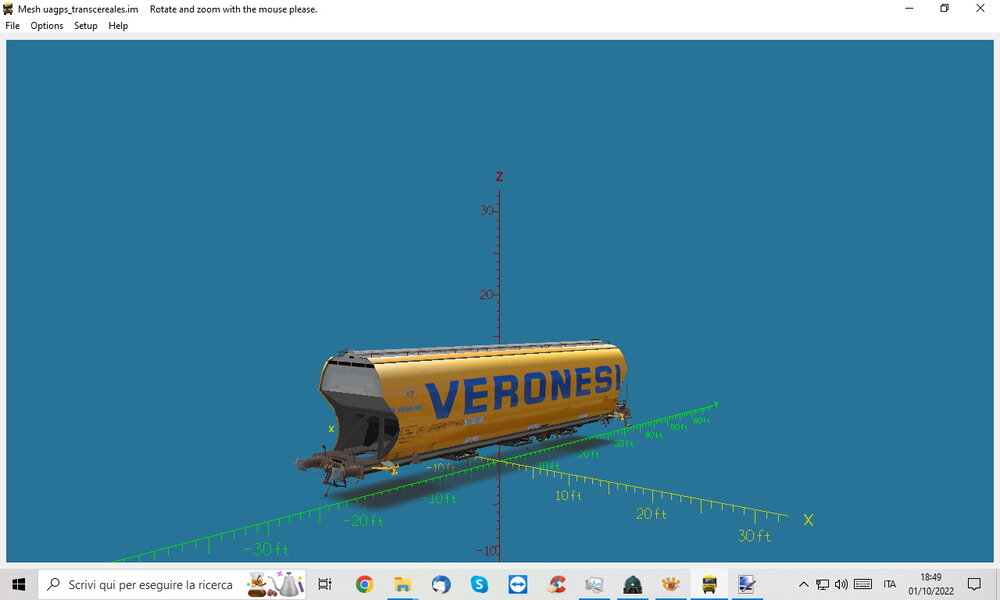The height and width of the screenshot is (600, 1000).
Task: Click the '20' mark on Z axis
Action: click(x=487, y=295)
